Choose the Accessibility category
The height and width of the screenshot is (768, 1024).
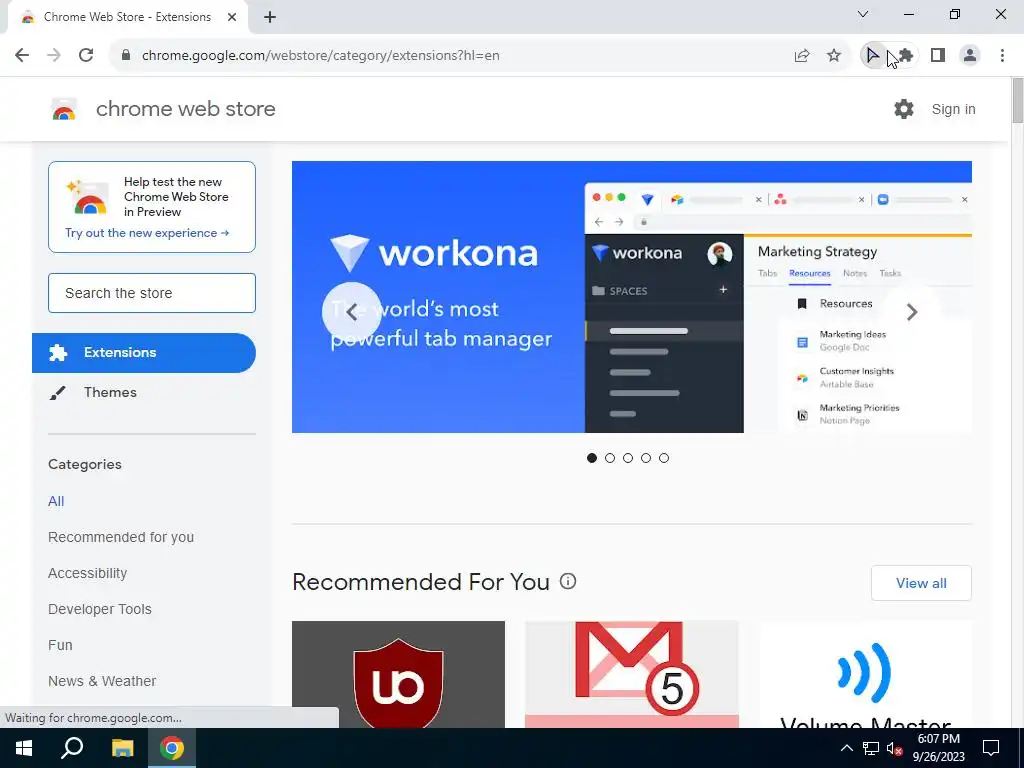pyautogui.click(x=88, y=573)
